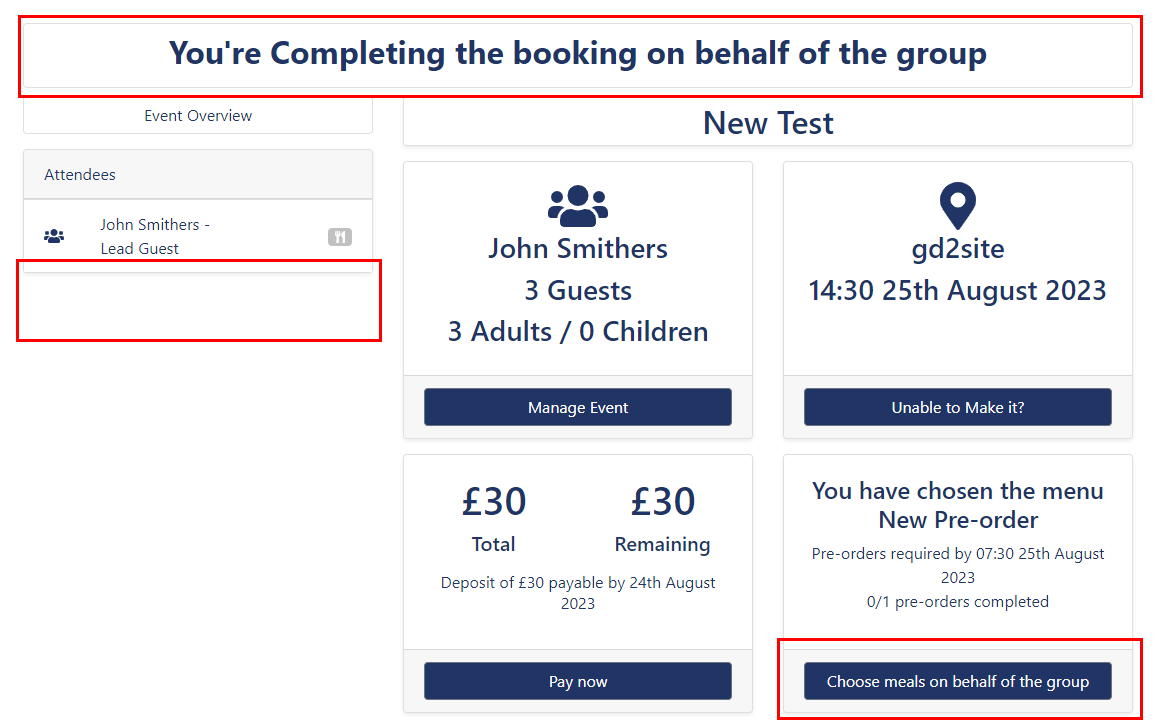Screen dimensions: 1166x728
Task: Choose meals on behalf of the group
Action: pos(958,681)
